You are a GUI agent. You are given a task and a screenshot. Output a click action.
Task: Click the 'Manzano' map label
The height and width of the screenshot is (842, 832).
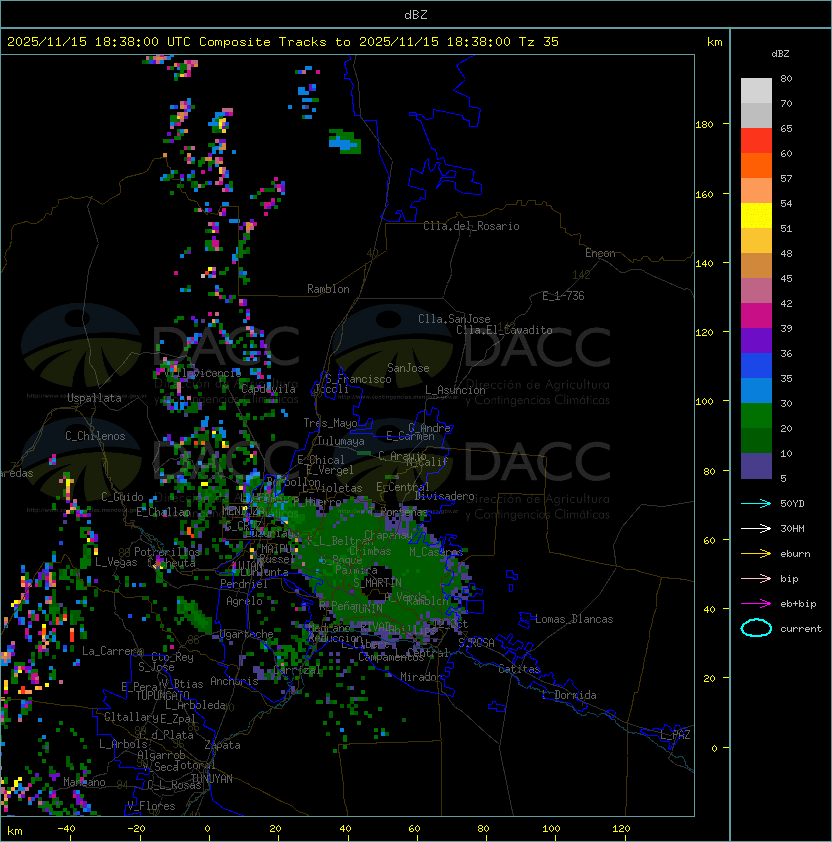pos(84,782)
